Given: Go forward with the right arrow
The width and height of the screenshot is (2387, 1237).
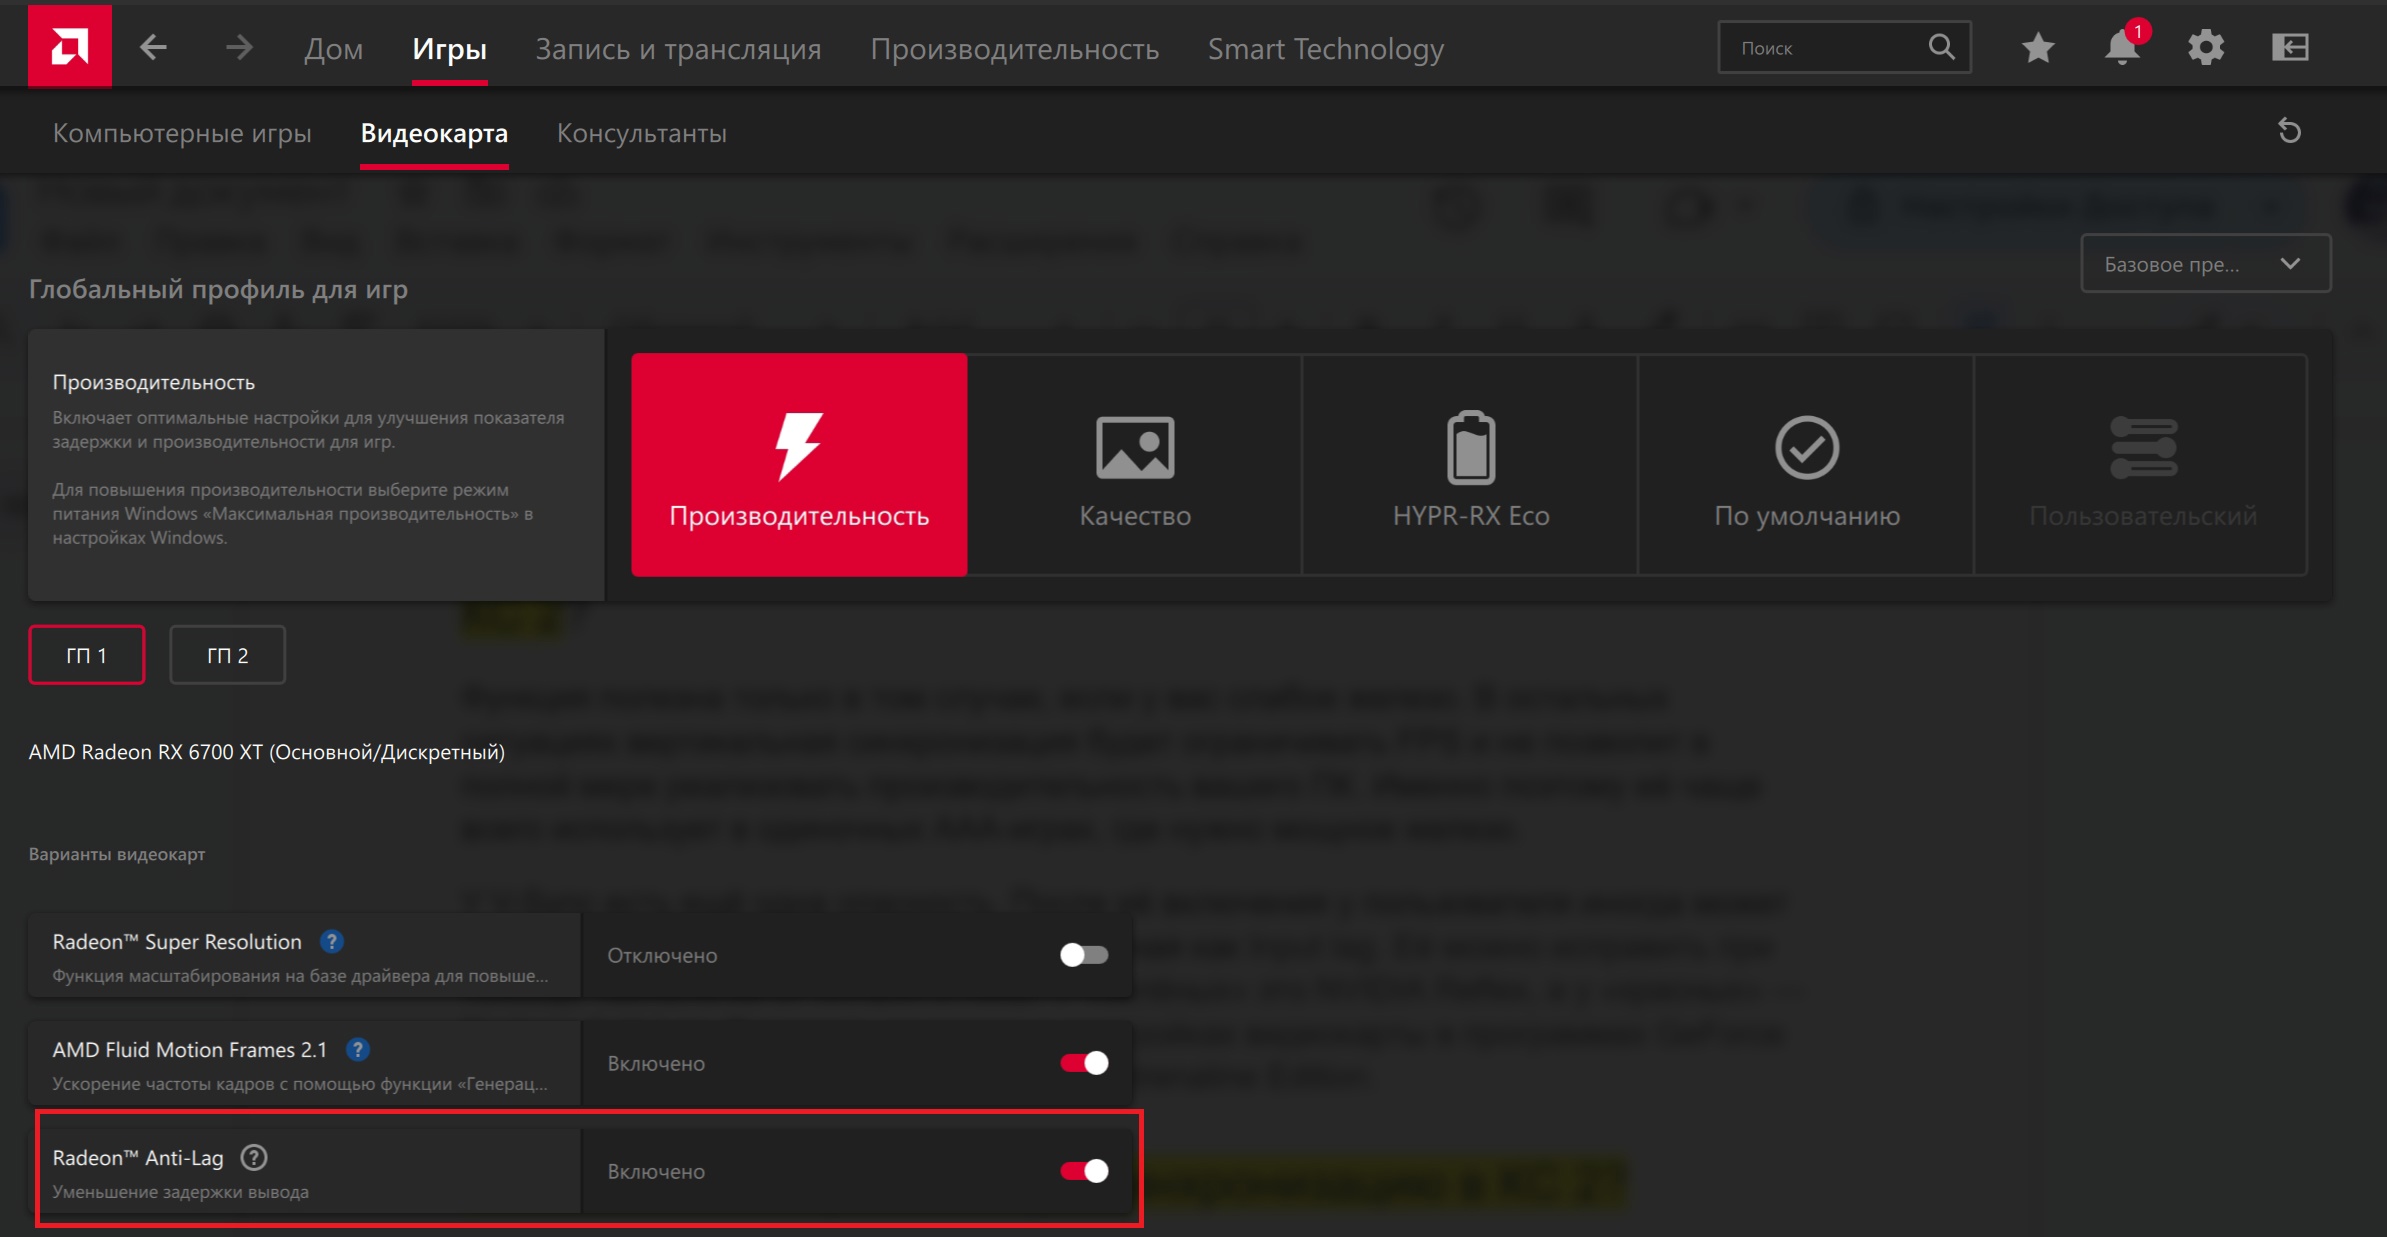Looking at the screenshot, I should [239, 47].
